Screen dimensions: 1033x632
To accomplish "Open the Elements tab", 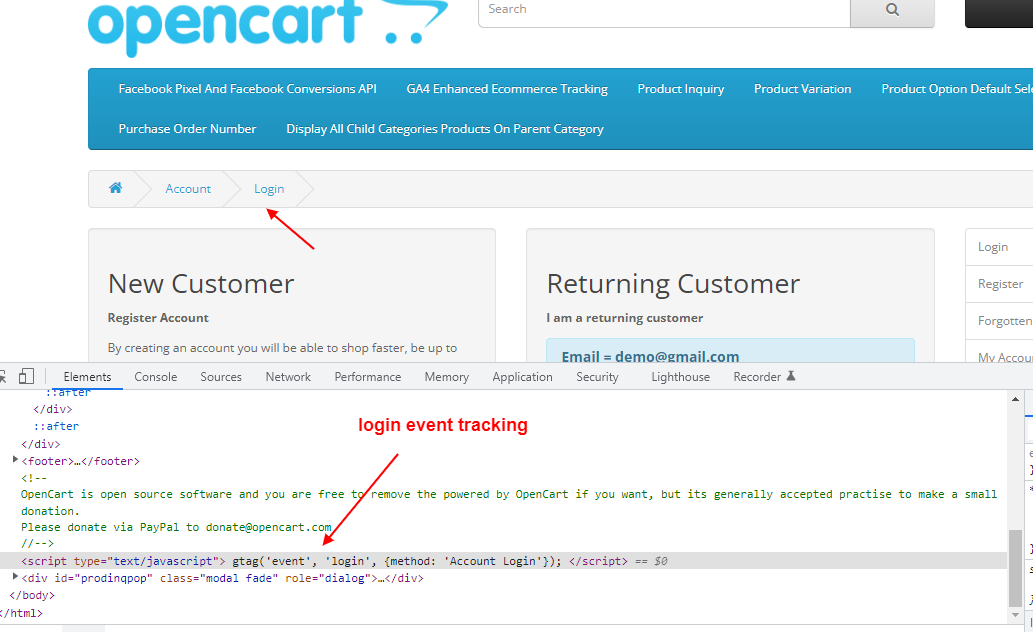I will point(88,376).
